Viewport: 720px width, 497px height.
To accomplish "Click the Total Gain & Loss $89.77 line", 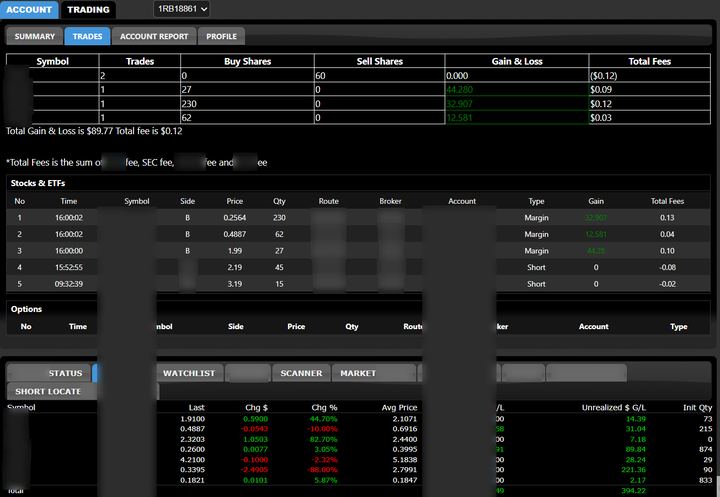I will [94, 131].
